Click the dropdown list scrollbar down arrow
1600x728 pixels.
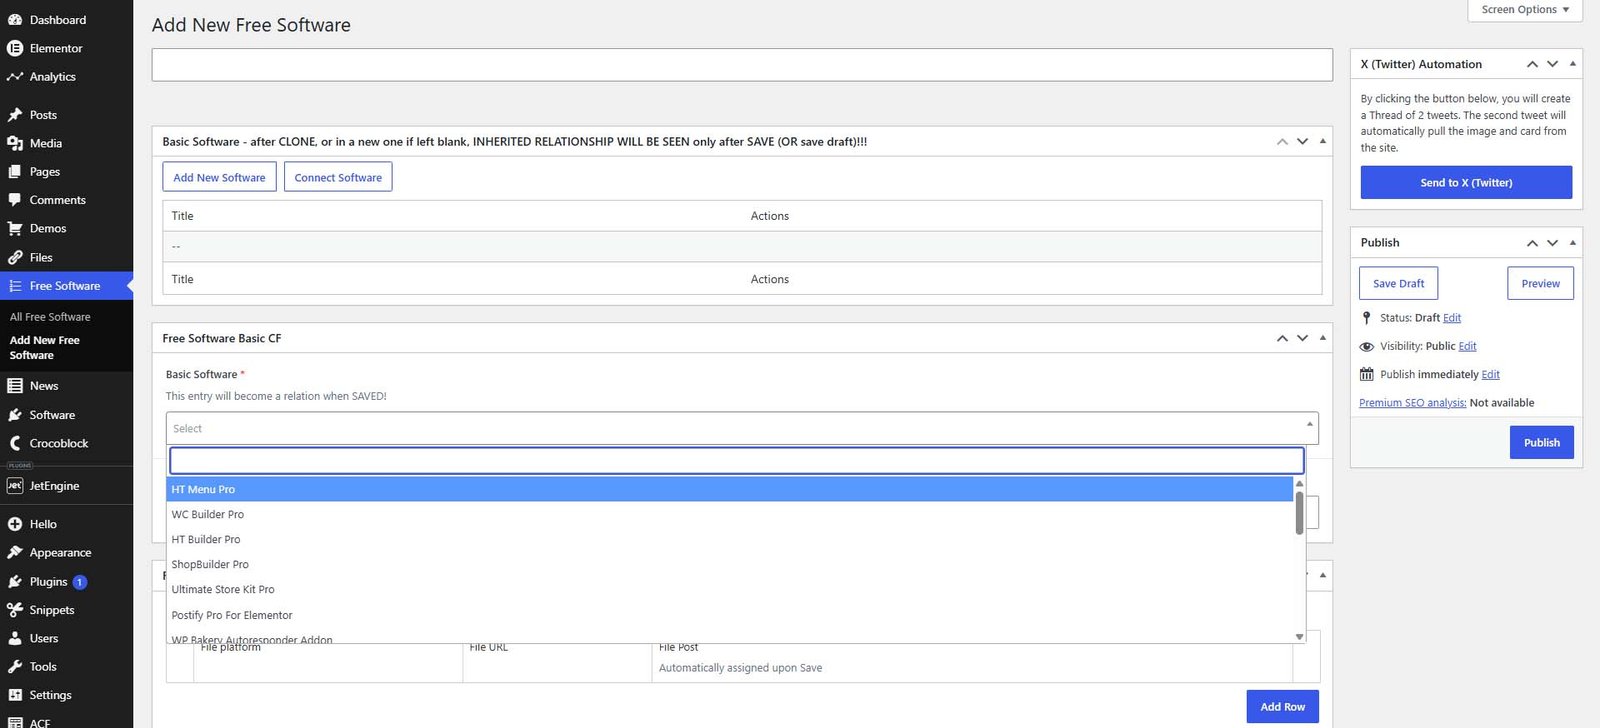[1299, 636]
